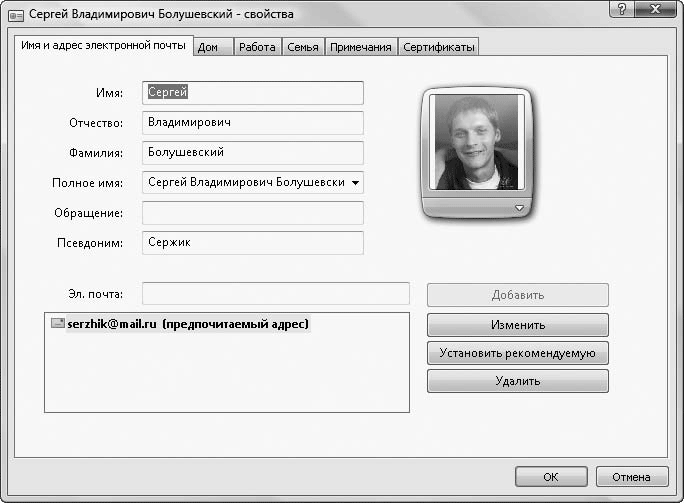
Task: Click Установить рекомендуемую button
Action: point(517,353)
